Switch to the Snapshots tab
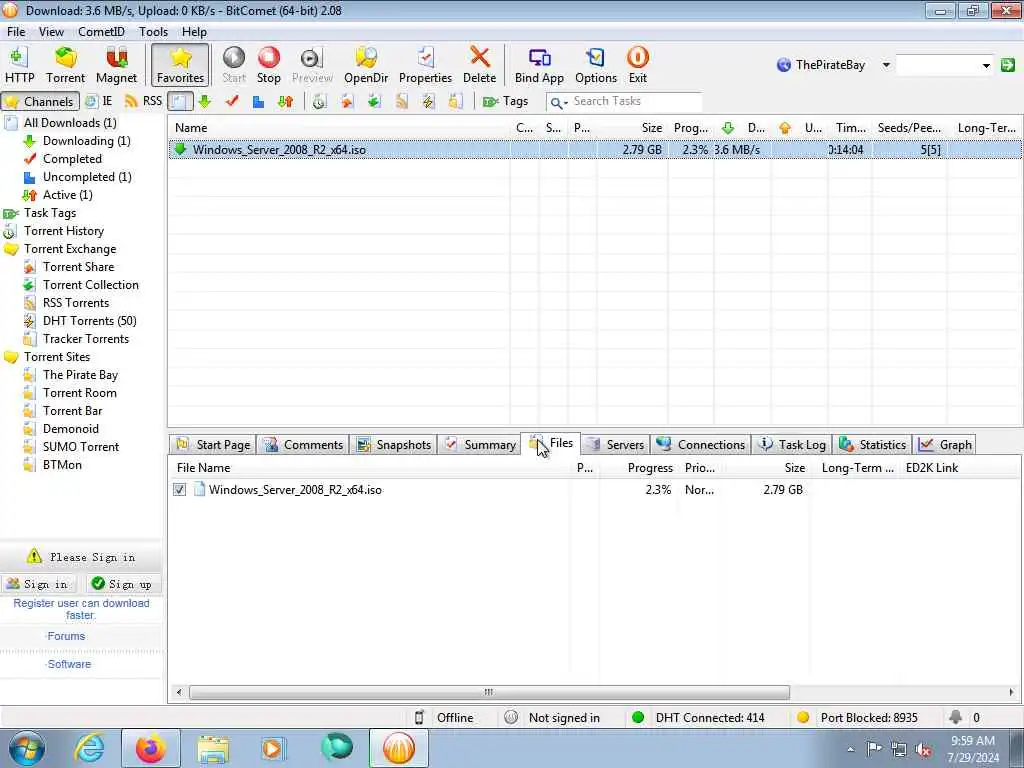 pos(394,445)
